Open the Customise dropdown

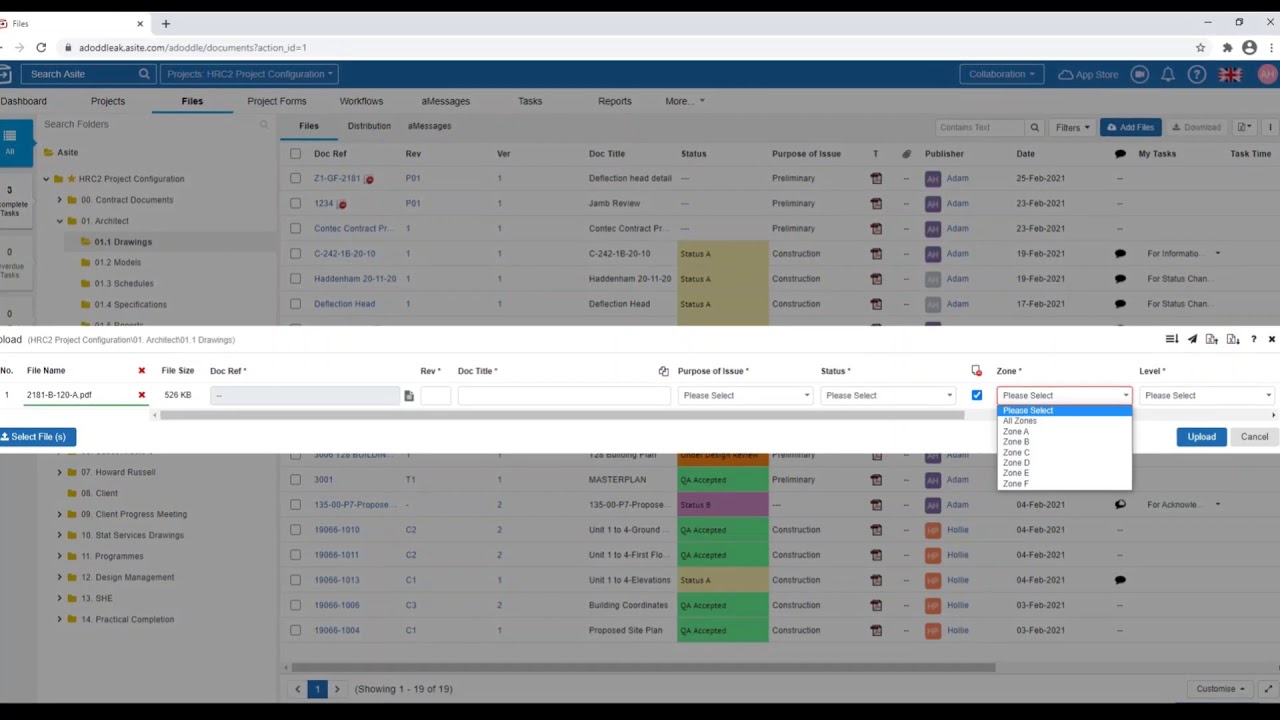click(x=1220, y=689)
